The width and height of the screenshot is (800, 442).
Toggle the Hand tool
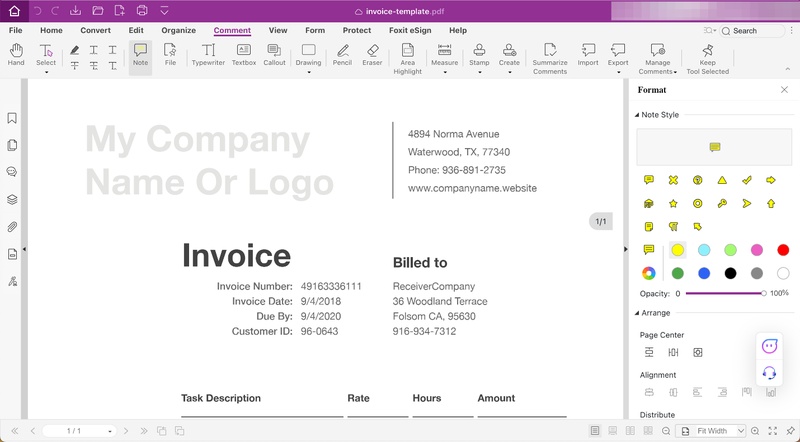[16, 55]
